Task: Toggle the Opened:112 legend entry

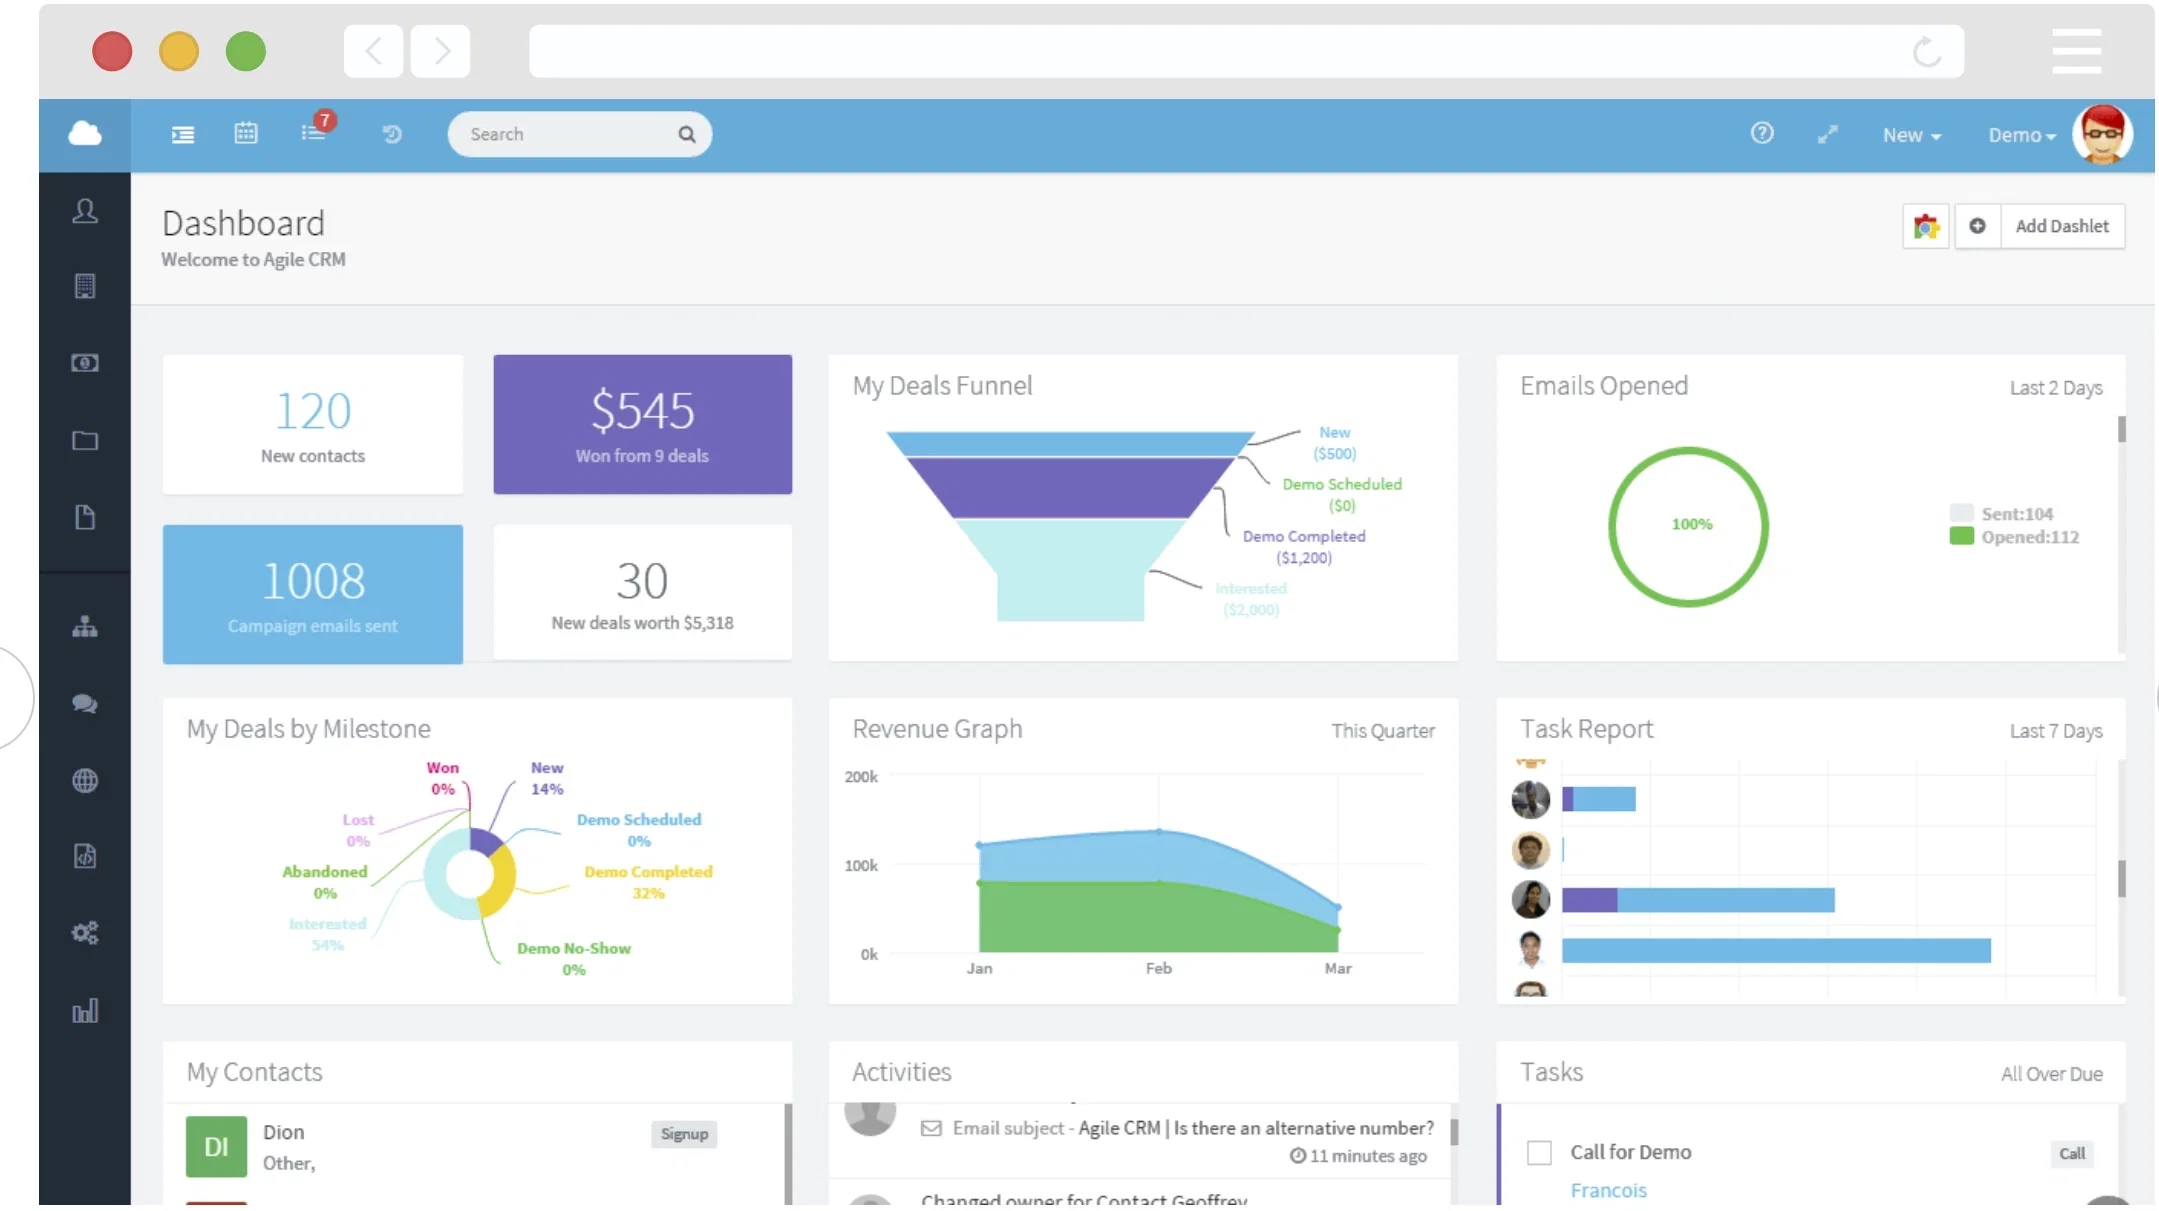Action: pos(2014,537)
